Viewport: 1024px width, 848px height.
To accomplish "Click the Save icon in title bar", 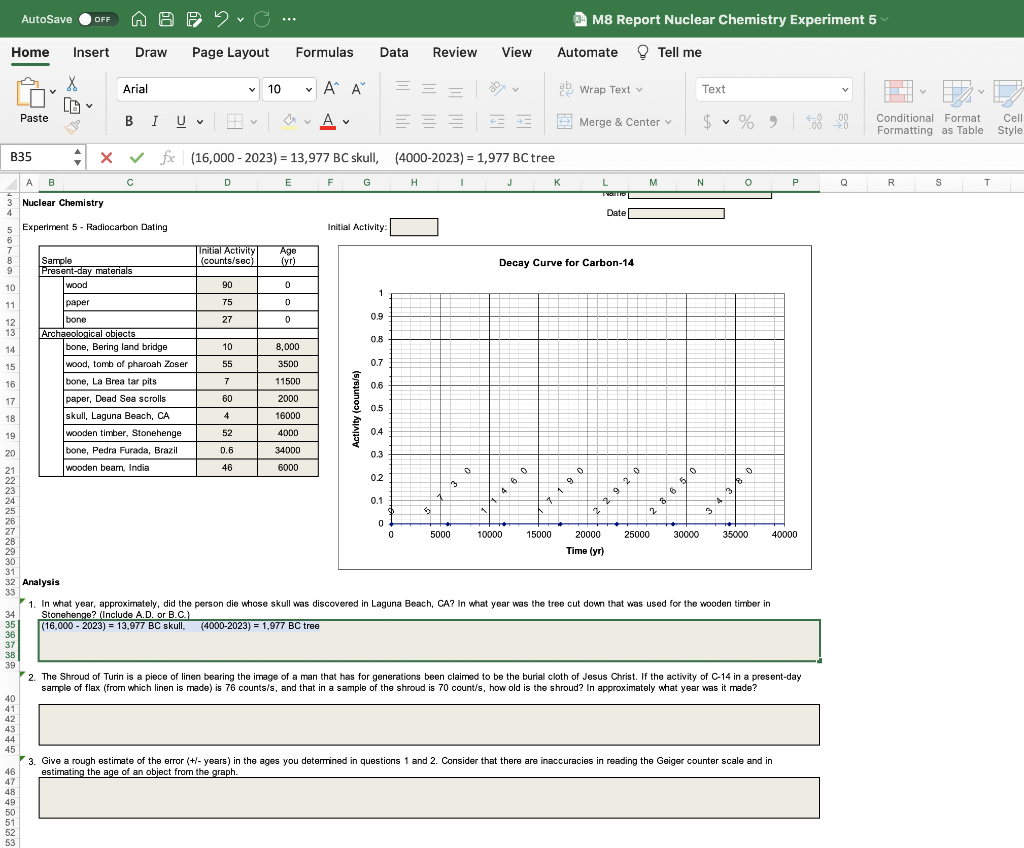I will pos(167,20).
